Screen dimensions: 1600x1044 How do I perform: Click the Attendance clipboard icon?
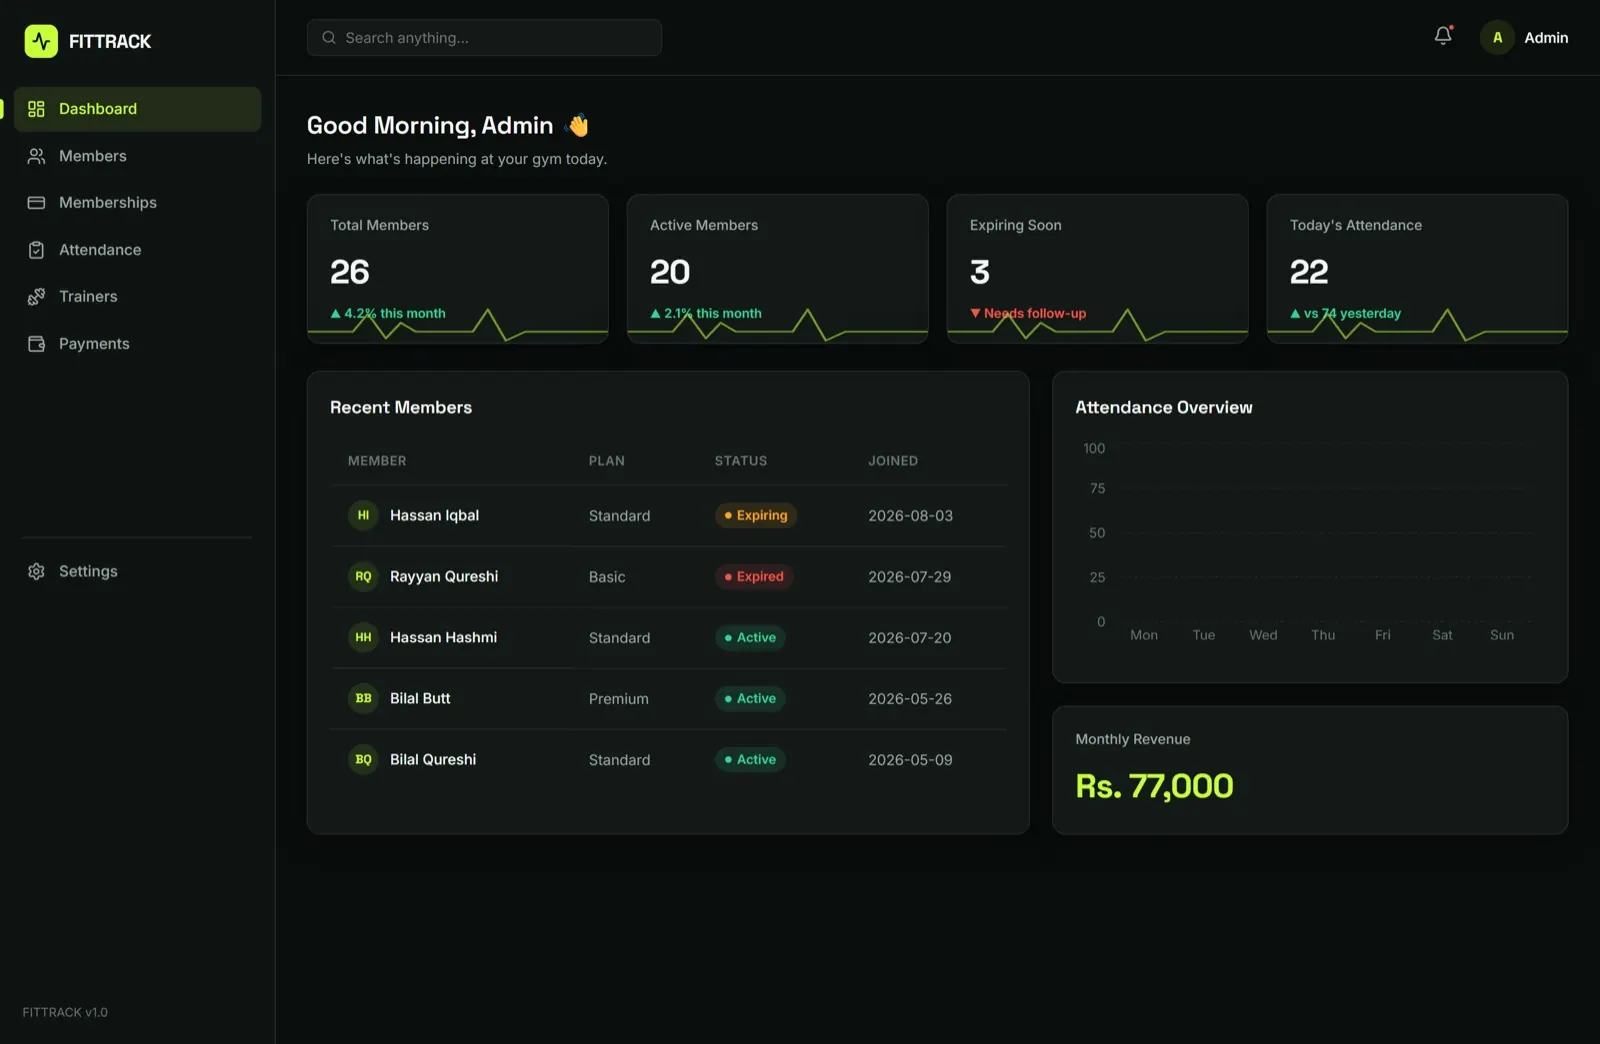tap(36, 250)
